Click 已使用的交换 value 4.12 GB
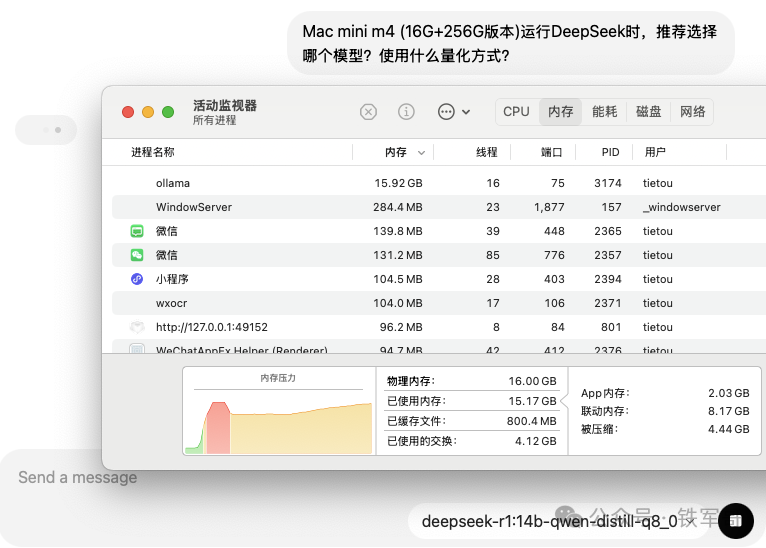Screen dimensions: 766x548 (535, 441)
